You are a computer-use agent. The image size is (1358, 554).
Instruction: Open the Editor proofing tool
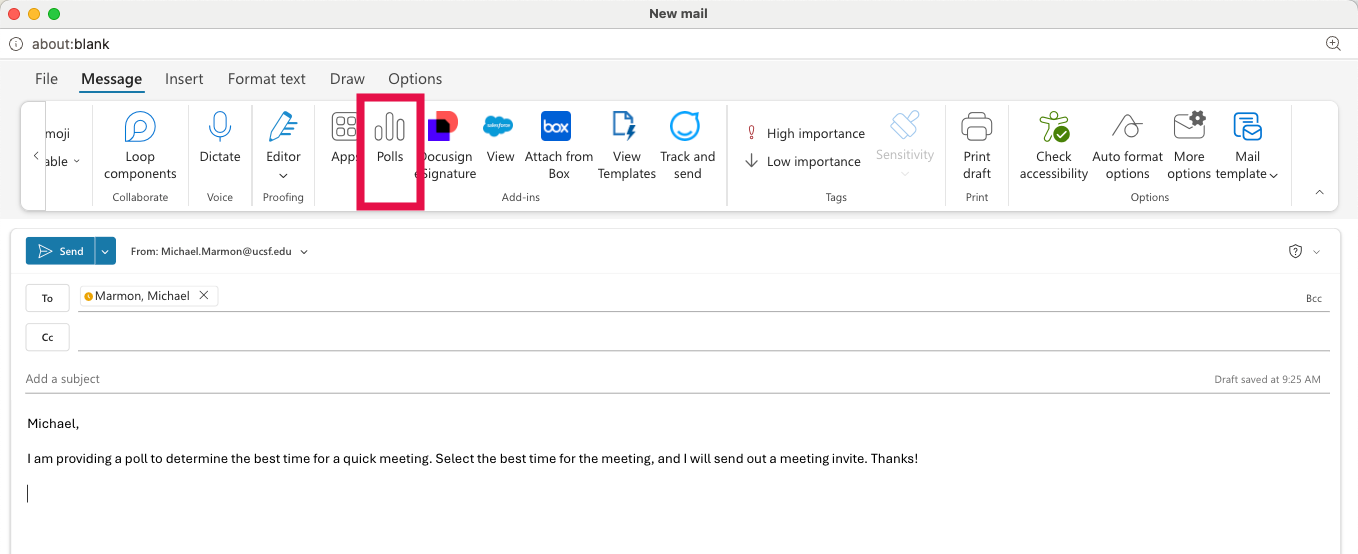[x=283, y=145]
